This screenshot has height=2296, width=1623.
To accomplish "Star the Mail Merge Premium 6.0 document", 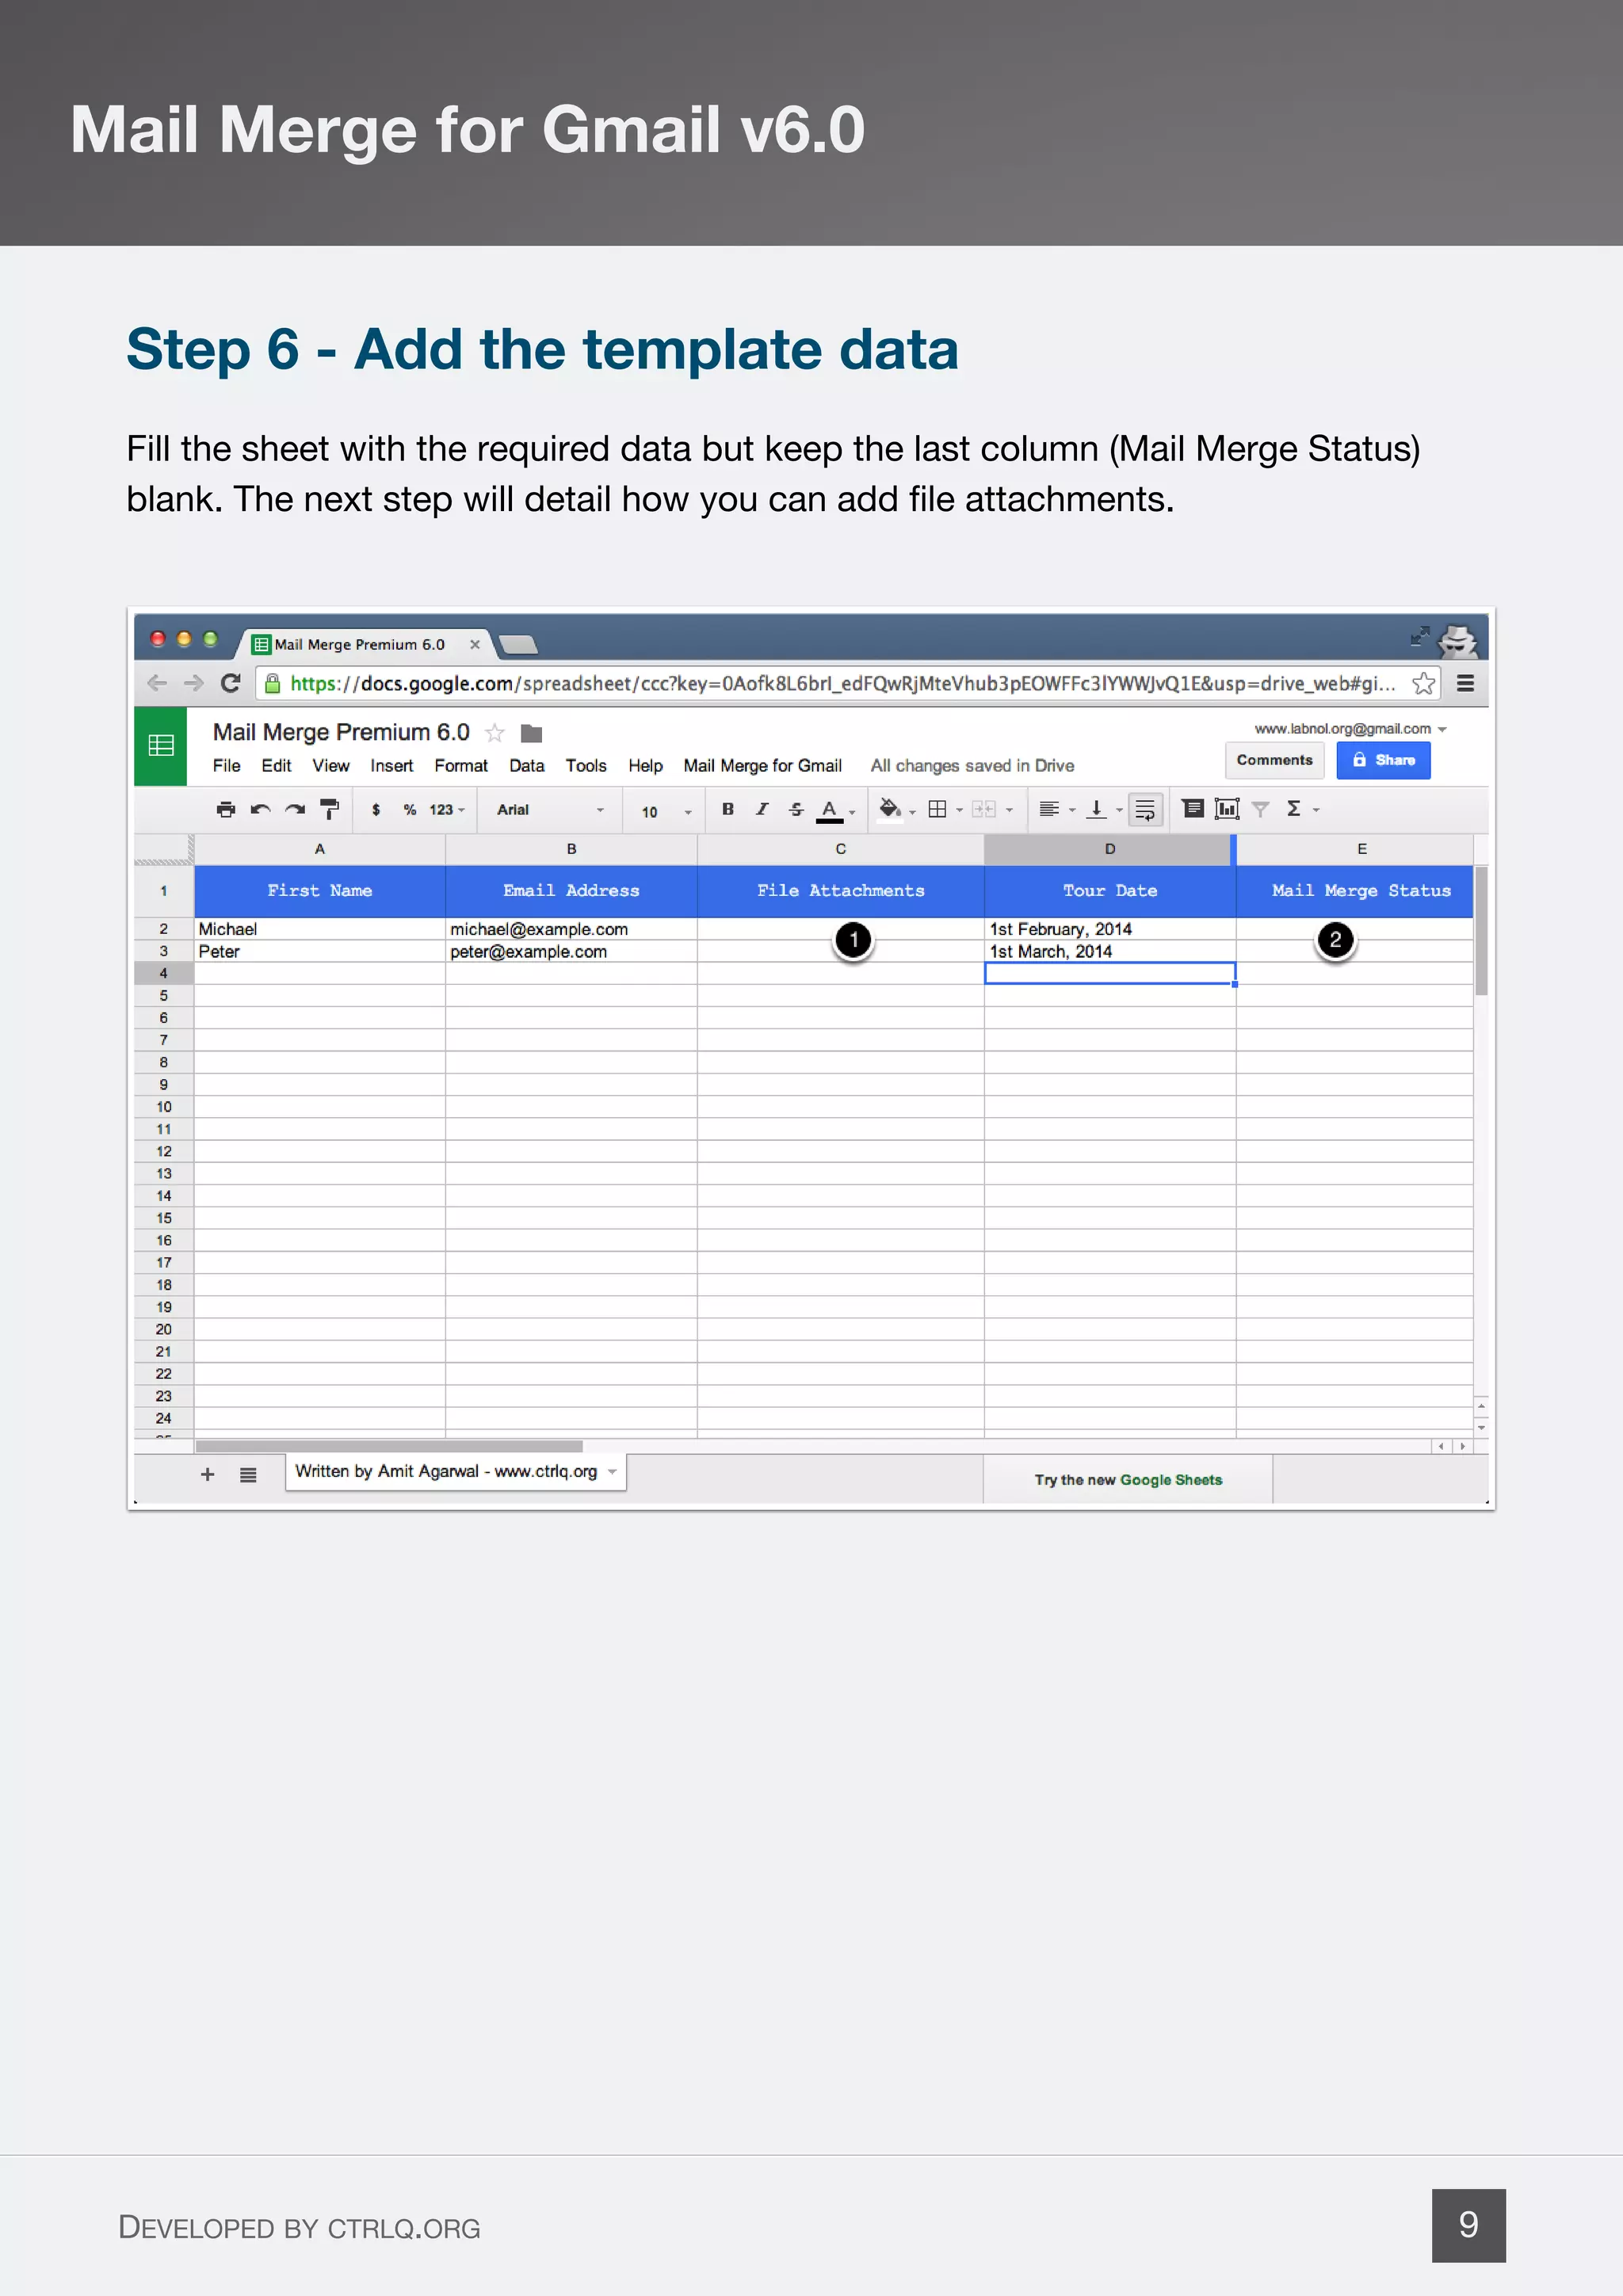I will (495, 733).
